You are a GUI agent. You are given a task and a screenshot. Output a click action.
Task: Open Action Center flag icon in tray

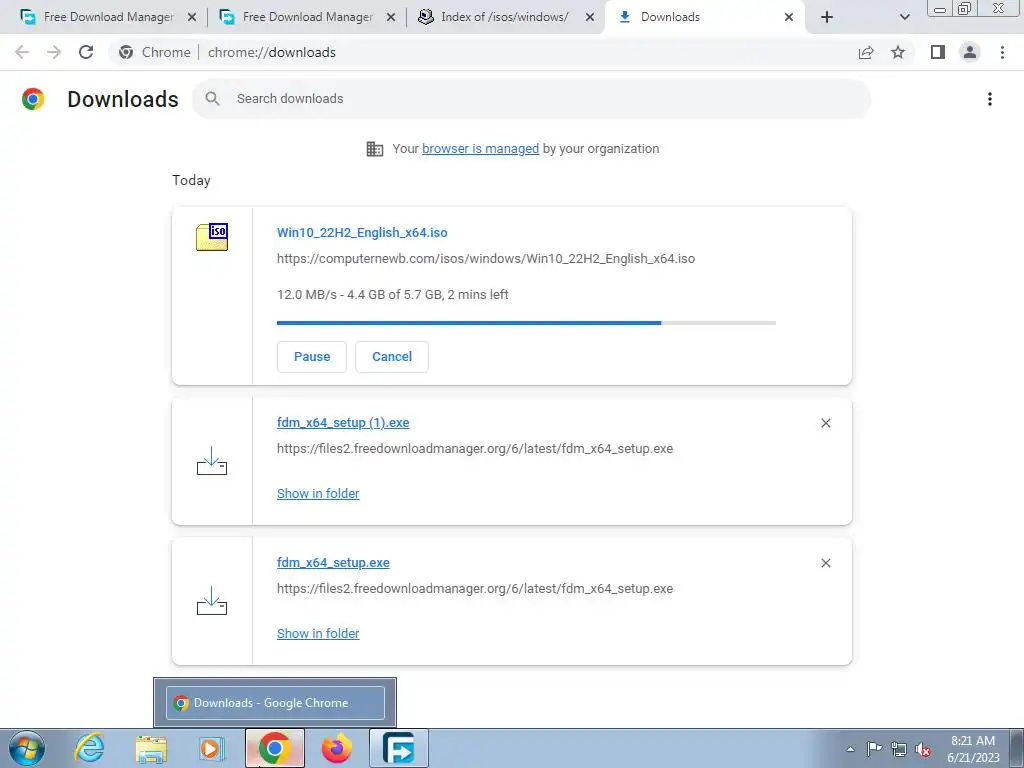[x=874, y=749]
